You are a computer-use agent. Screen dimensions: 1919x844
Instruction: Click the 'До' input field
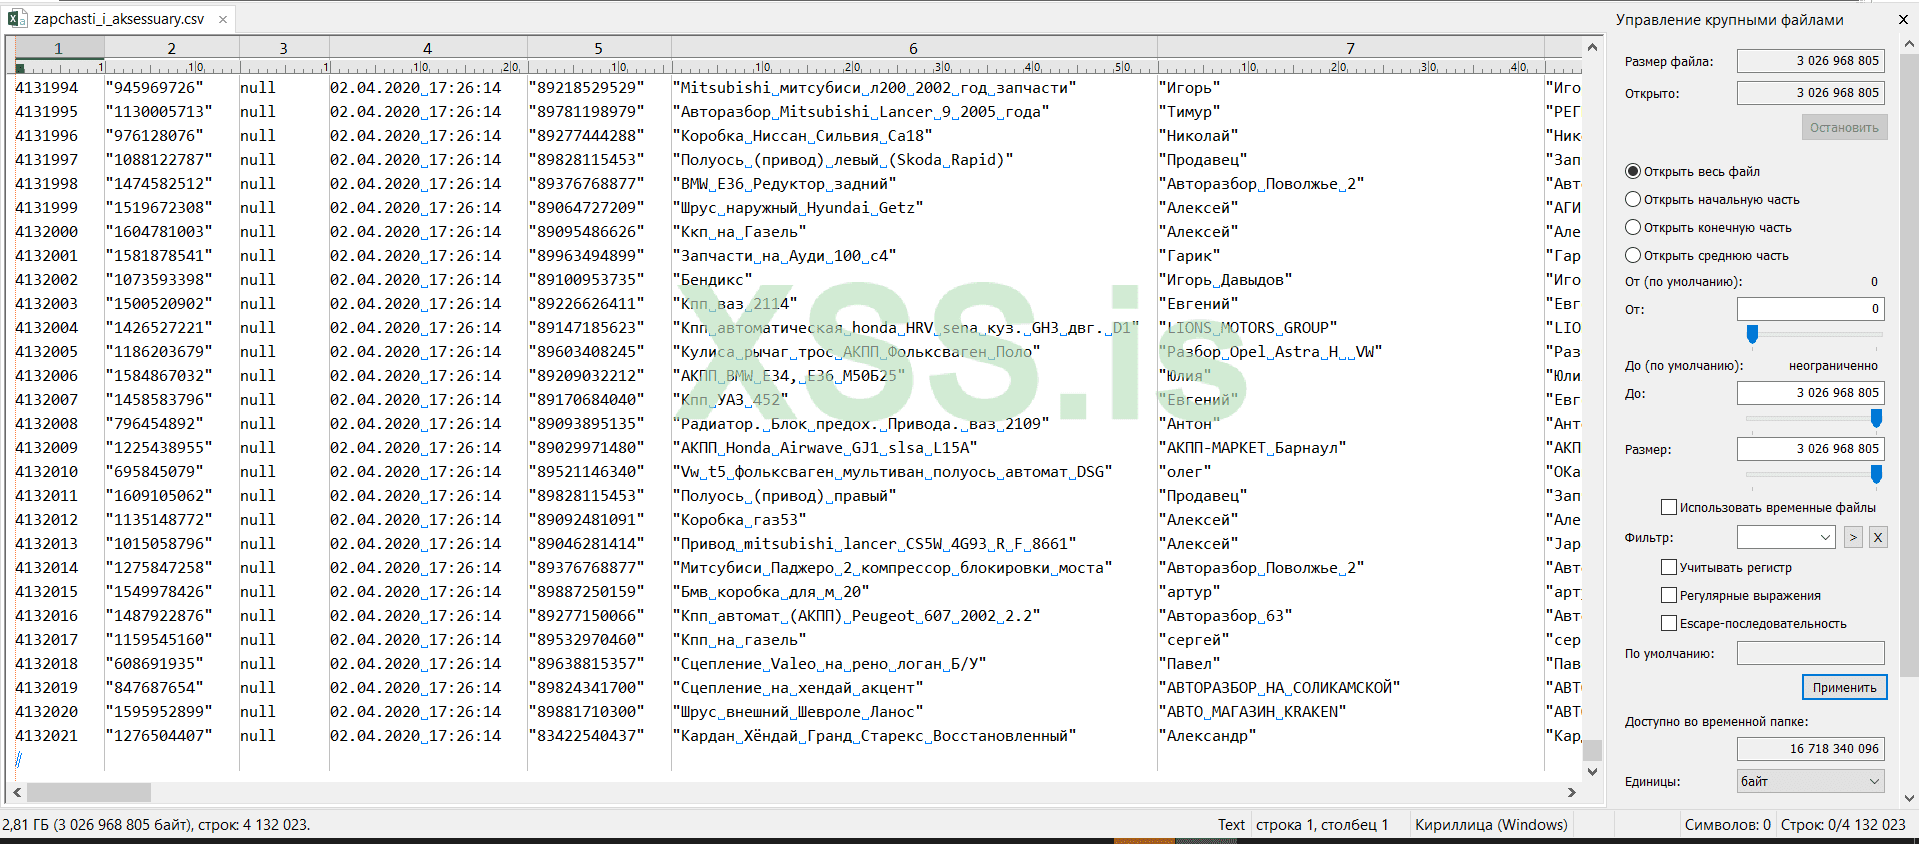1810,393
